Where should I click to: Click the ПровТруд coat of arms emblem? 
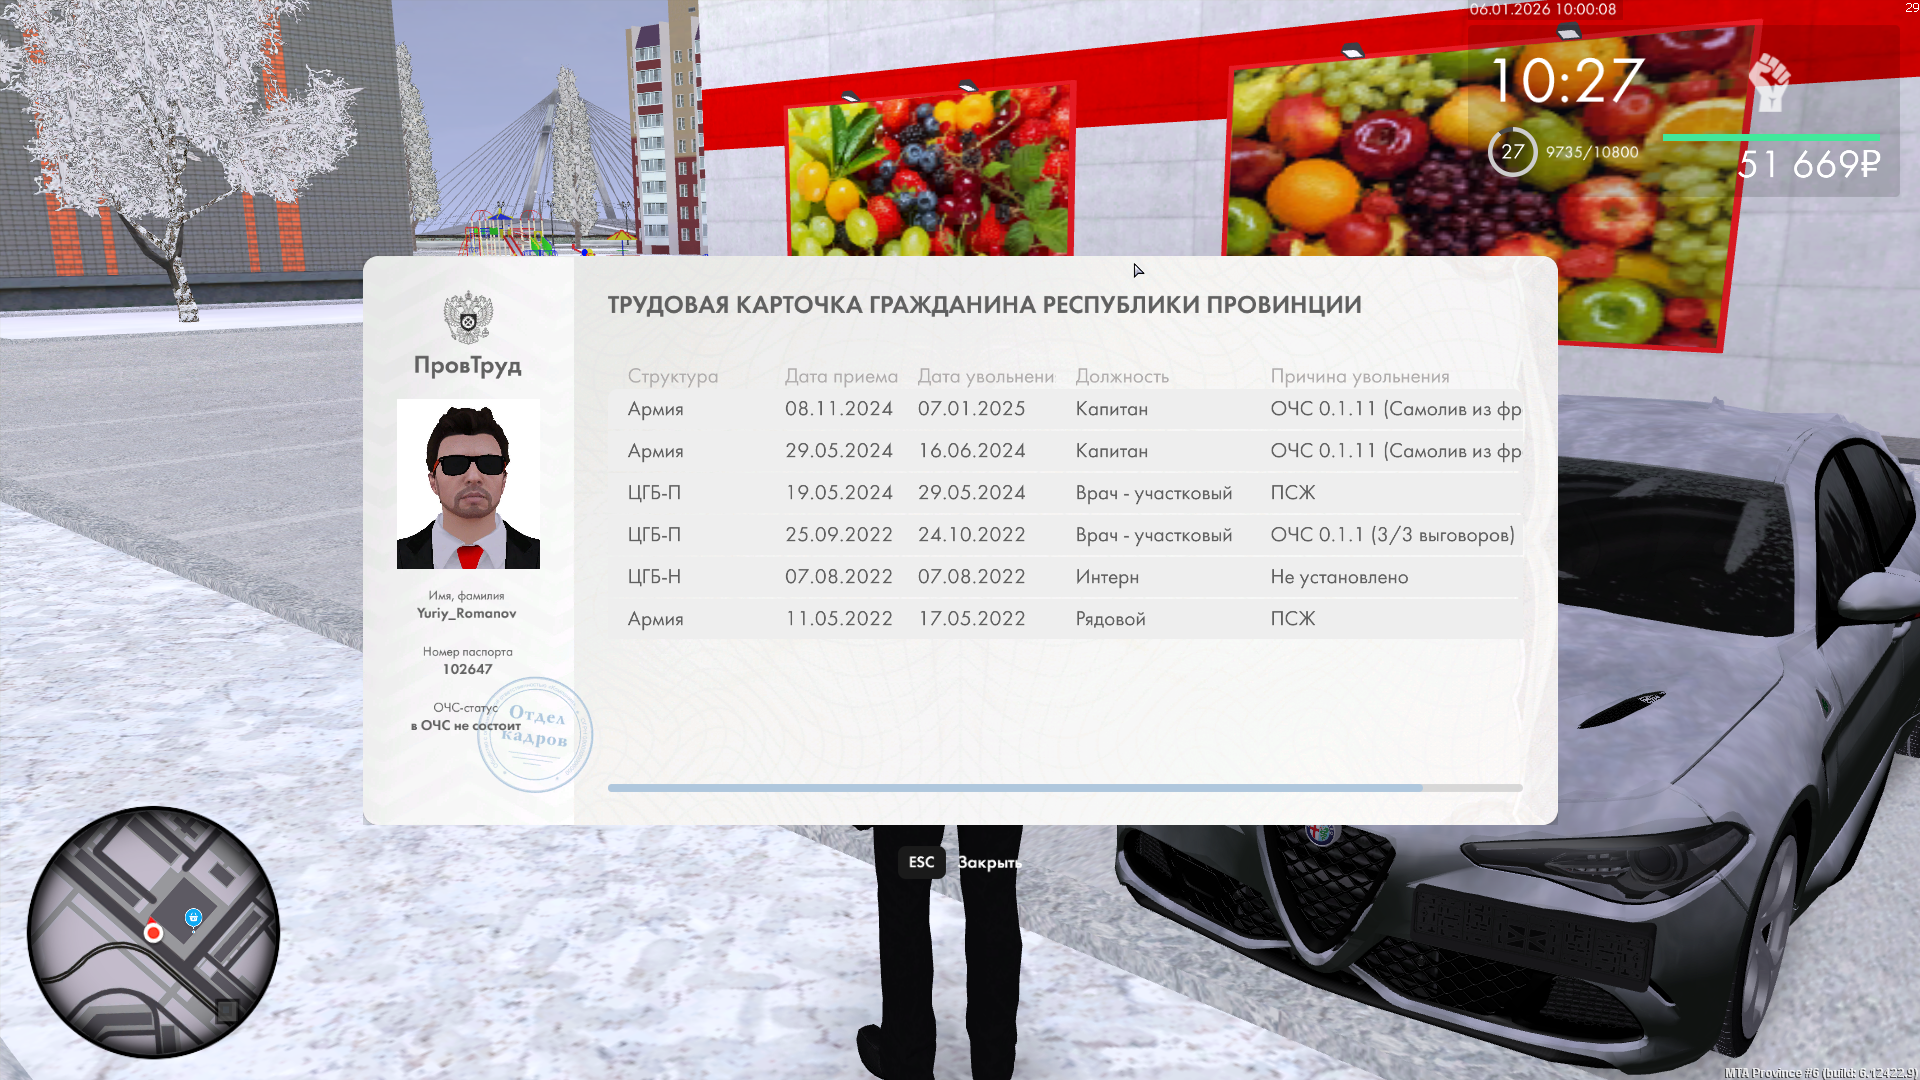point(468,317)
